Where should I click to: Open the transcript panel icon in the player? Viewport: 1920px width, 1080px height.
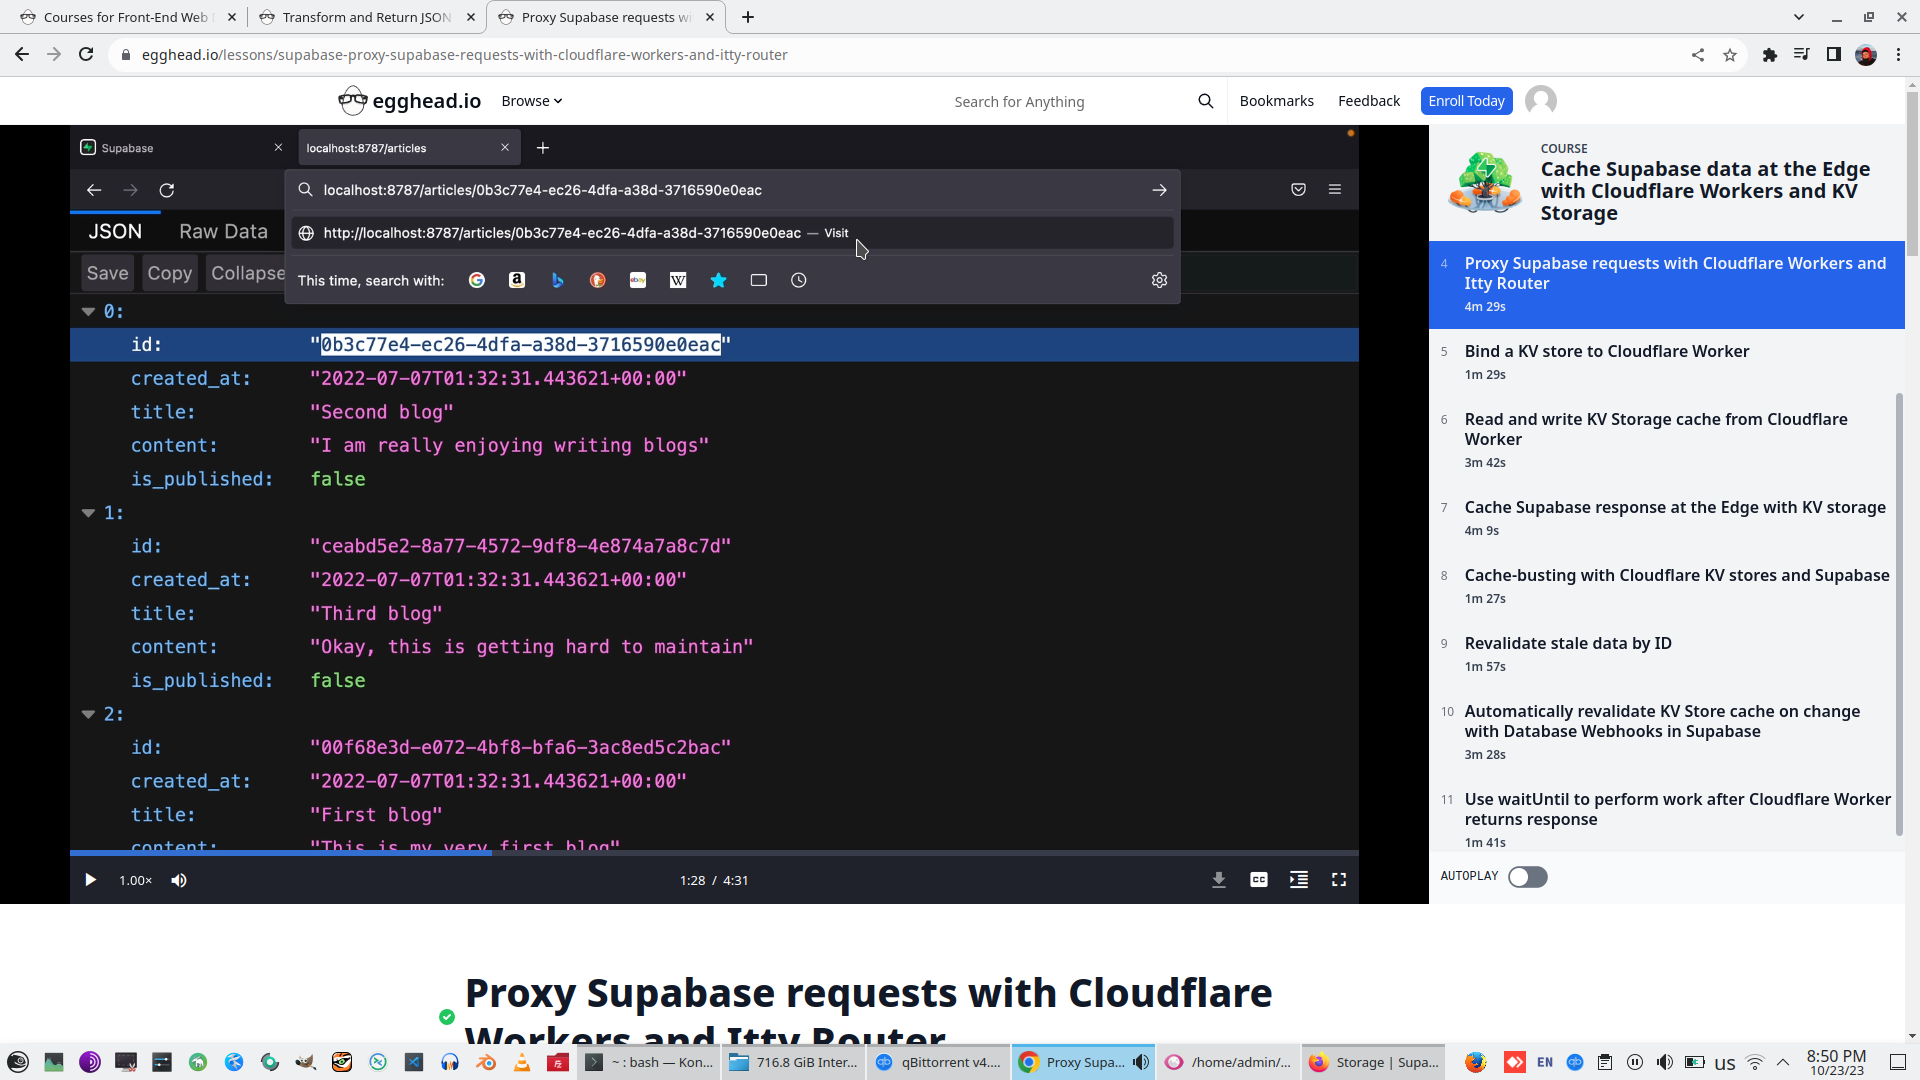(x=1298, y=880)
